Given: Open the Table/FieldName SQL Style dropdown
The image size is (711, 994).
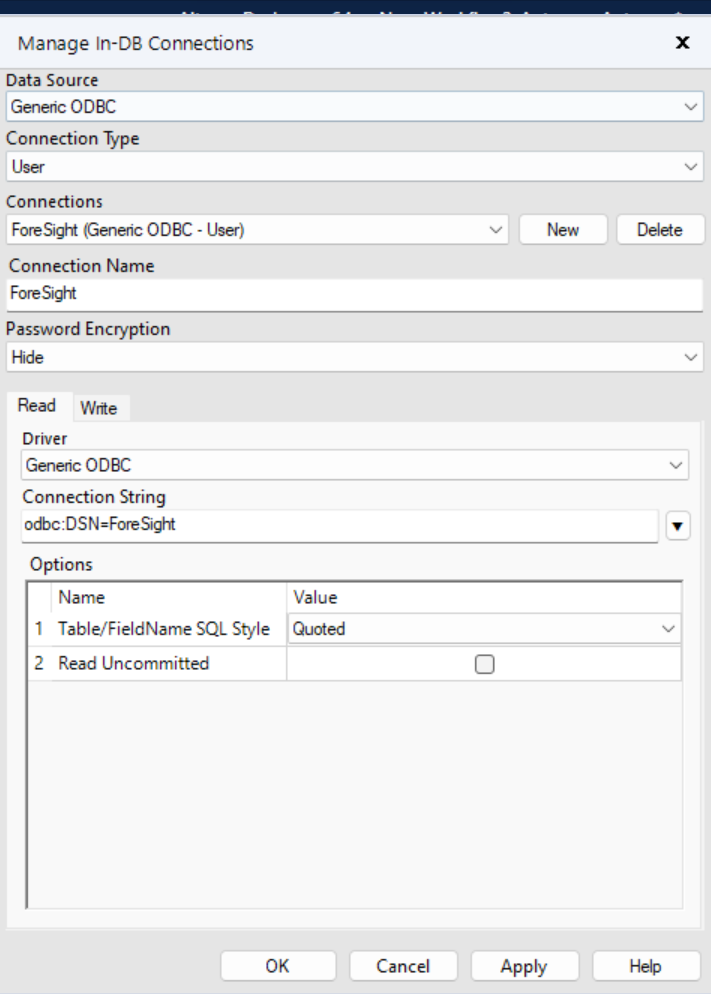Looking at the screenshot, I should [x=484, y=629].
